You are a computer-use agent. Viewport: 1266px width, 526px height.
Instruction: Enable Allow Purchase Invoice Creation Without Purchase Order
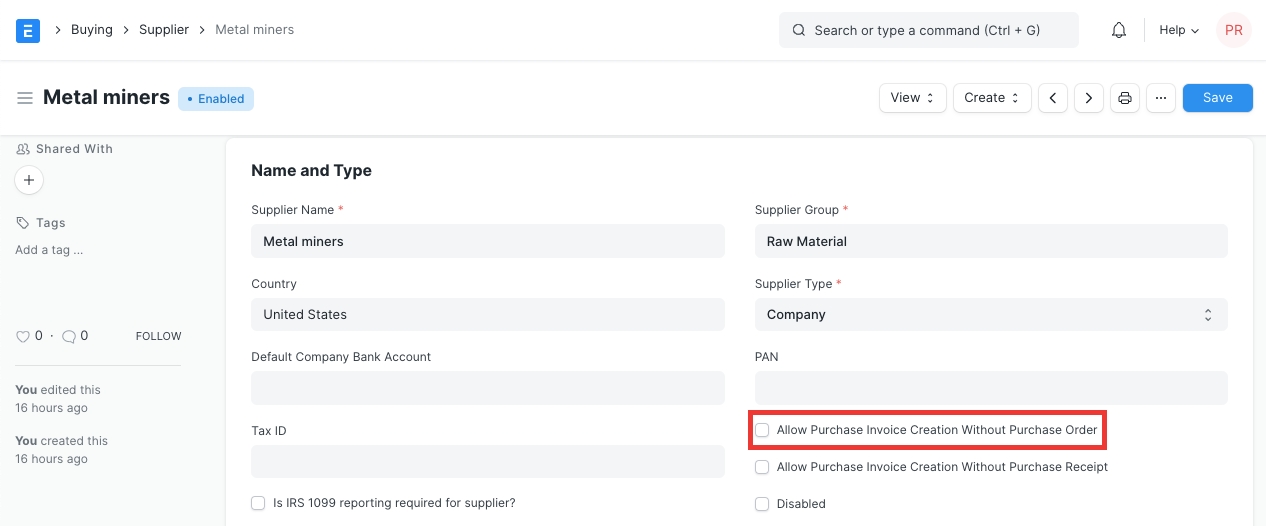[x=763, y=430]
